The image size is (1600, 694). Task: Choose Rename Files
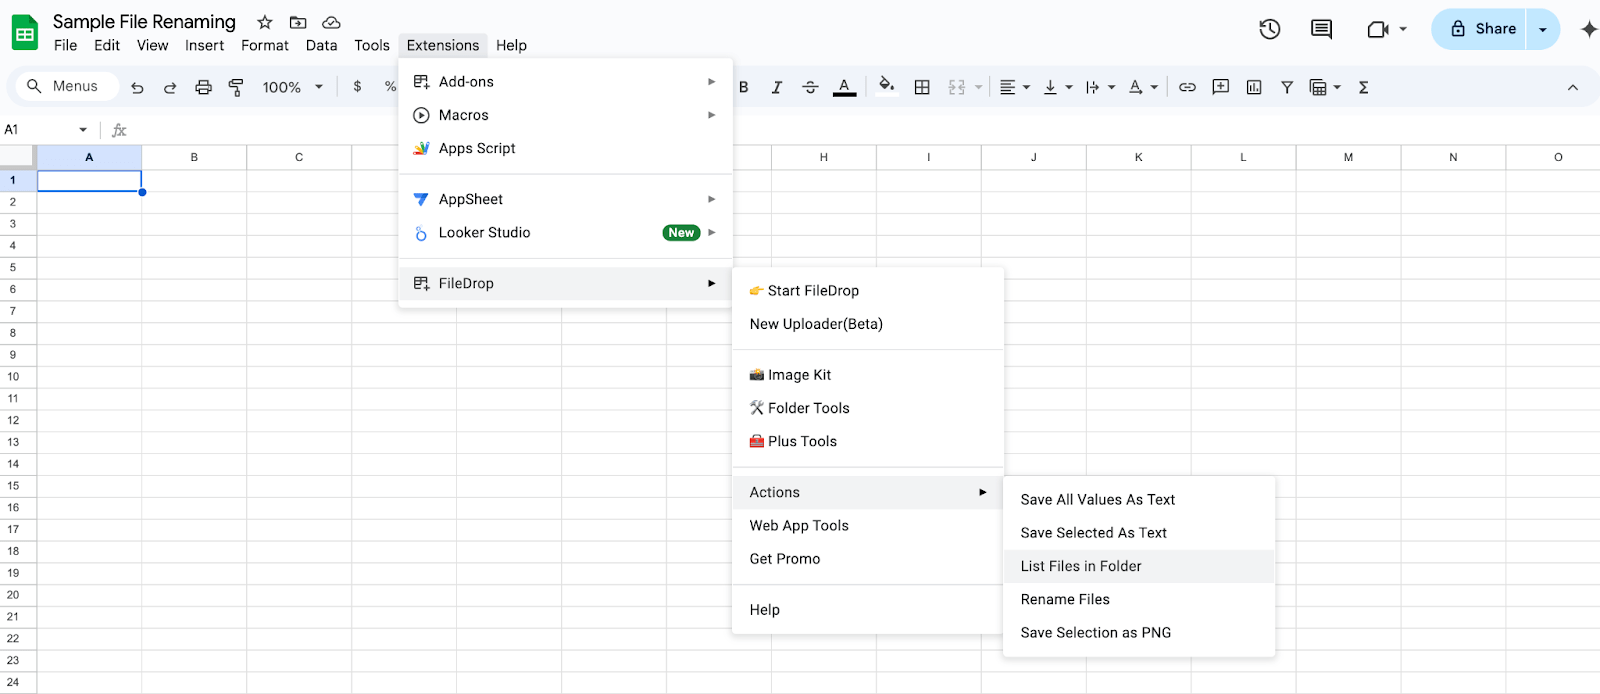1139,599
